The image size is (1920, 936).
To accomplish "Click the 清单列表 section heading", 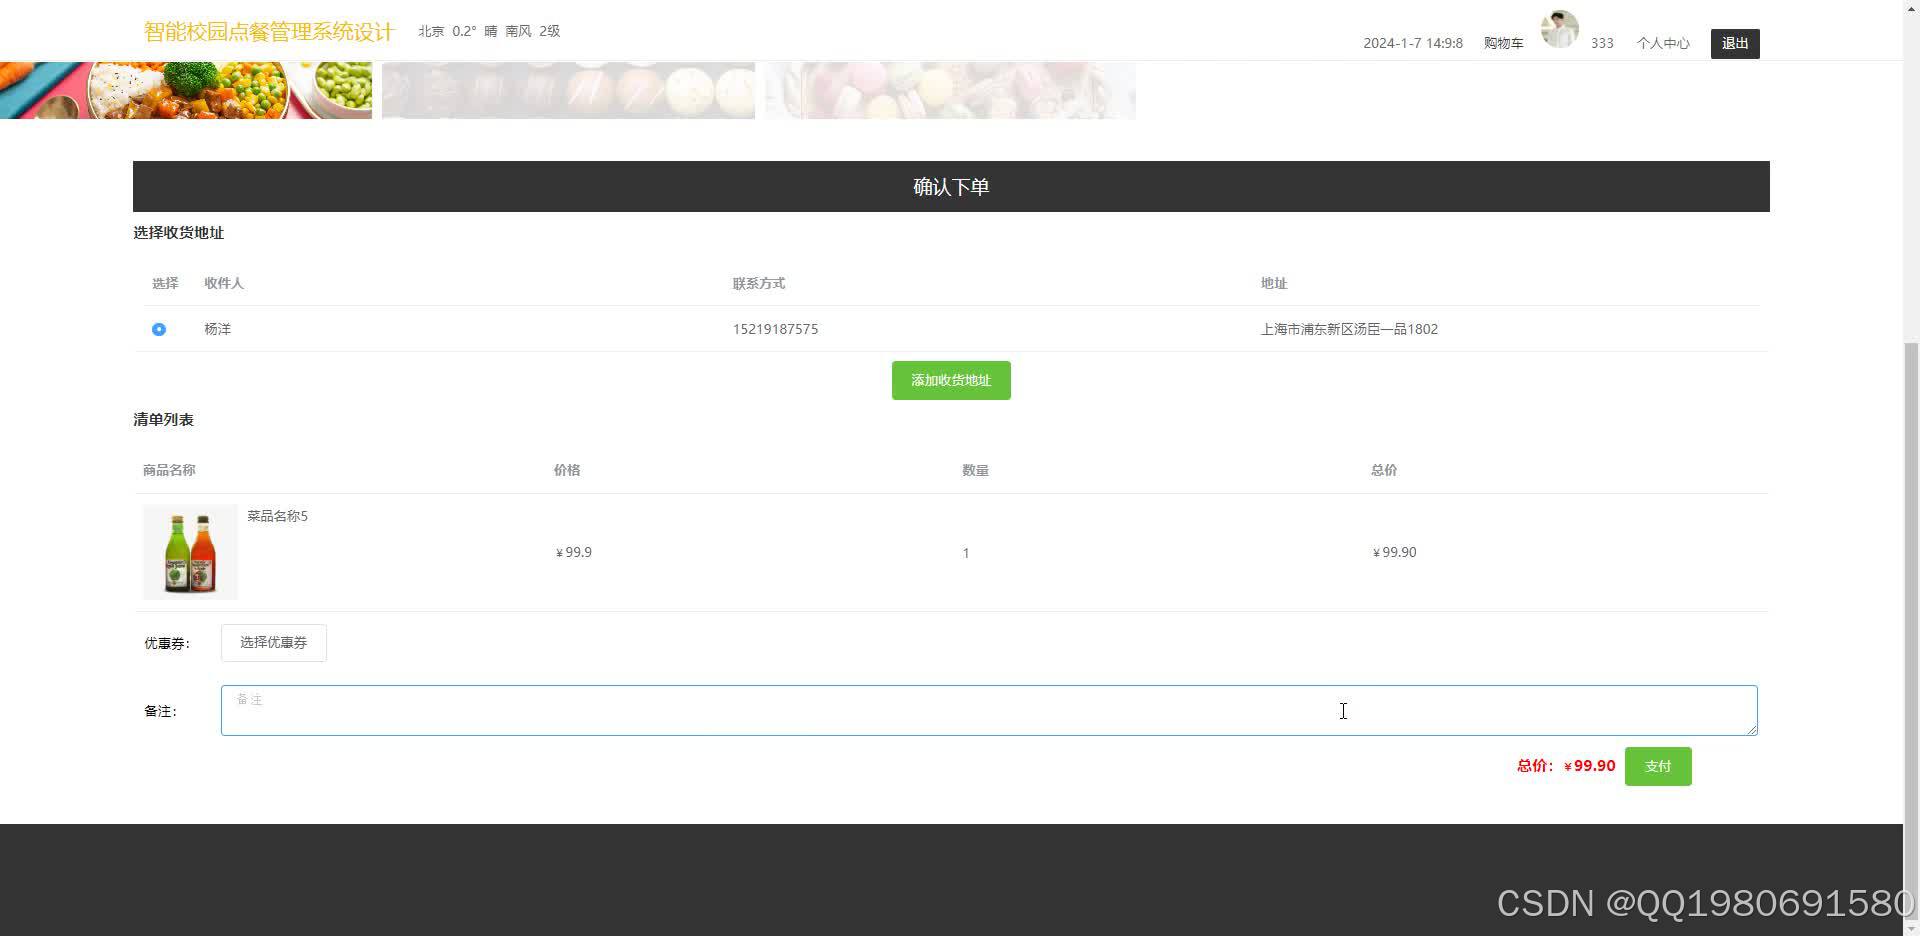I will [163, 419].
